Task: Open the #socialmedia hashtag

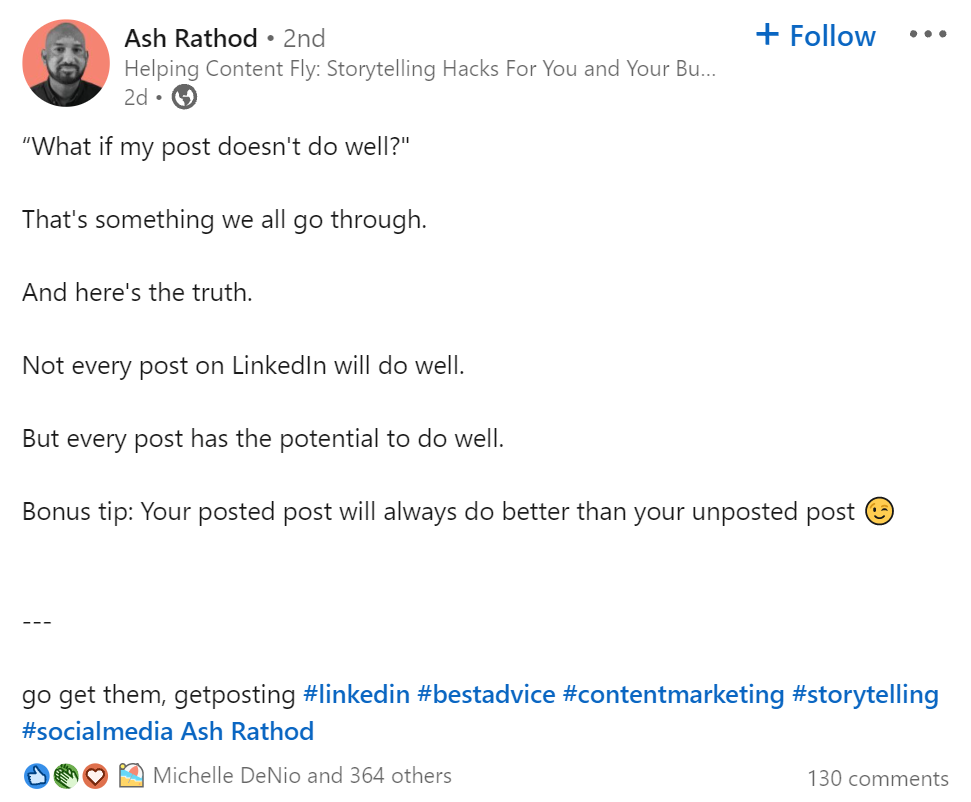Action: click(x=97, y=731)
